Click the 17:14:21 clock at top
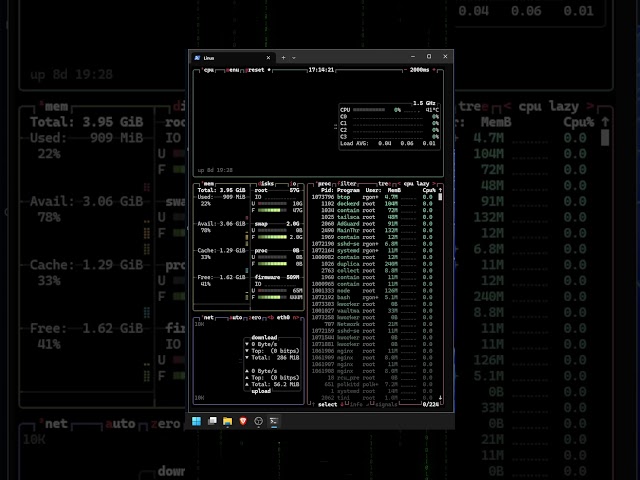Viewport: 640px width, 480px height. pos(321,70)
